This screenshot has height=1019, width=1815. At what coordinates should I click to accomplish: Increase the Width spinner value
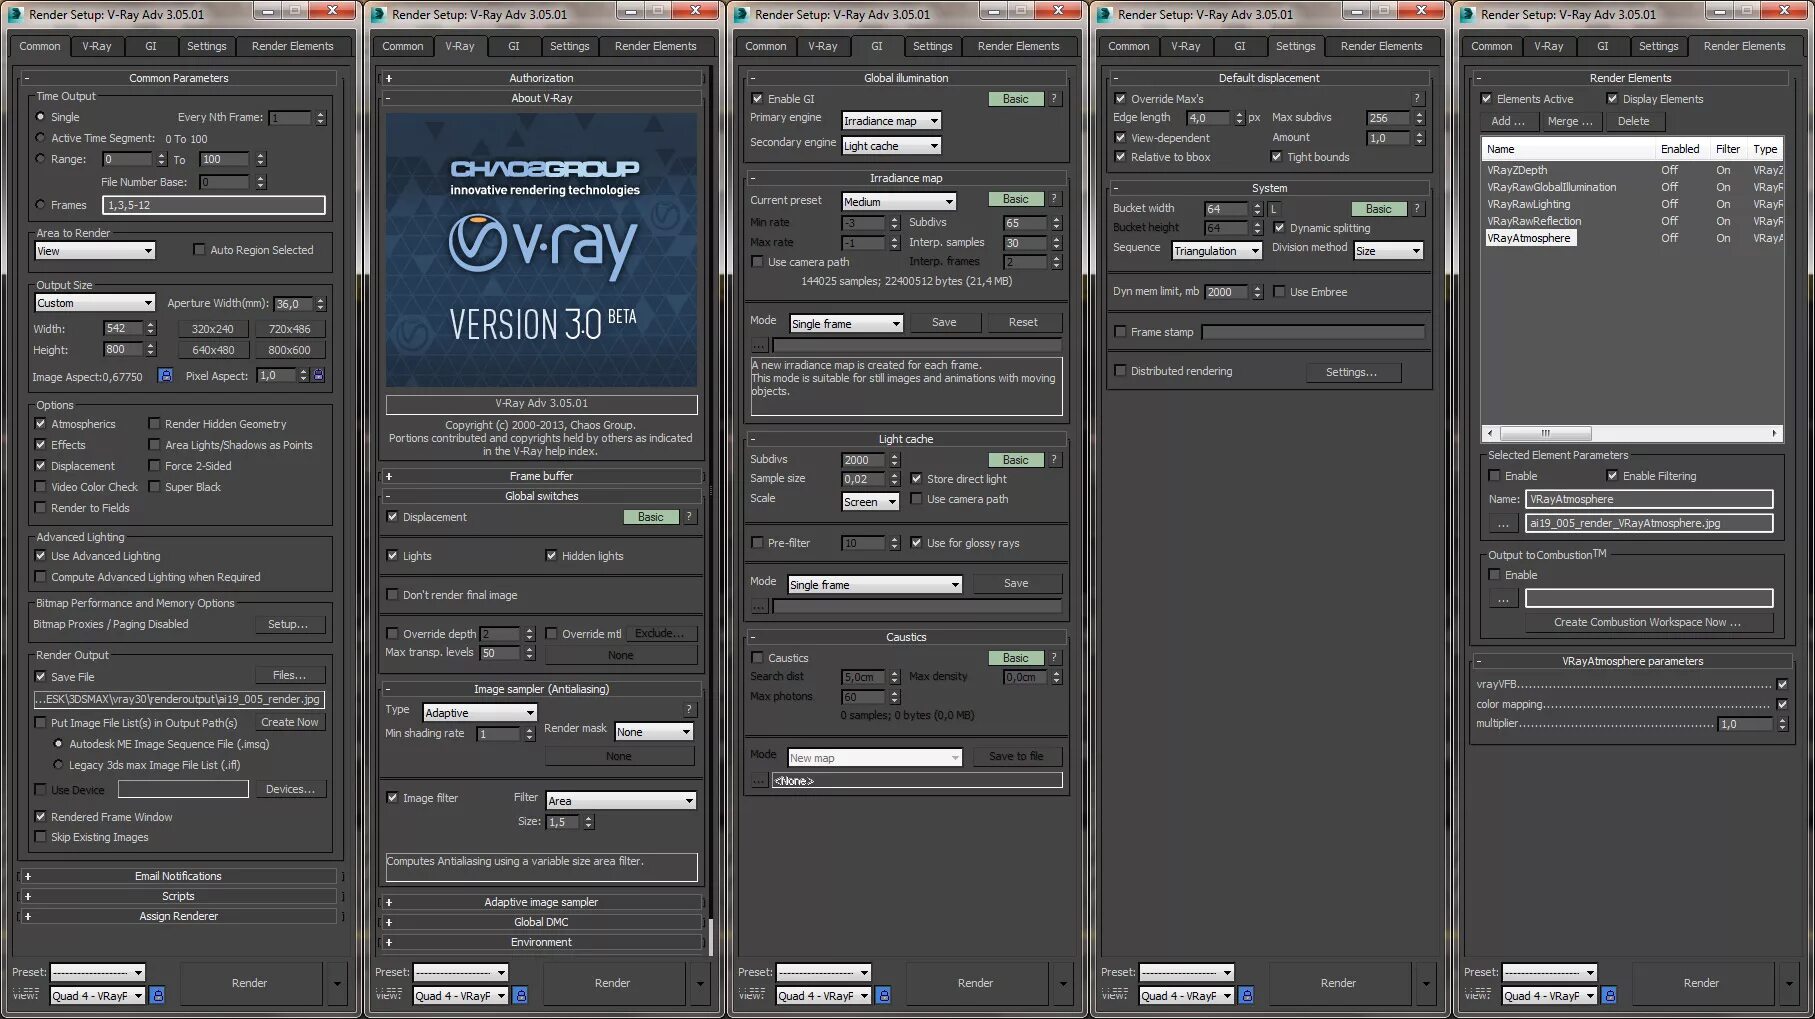coord(151,325)
